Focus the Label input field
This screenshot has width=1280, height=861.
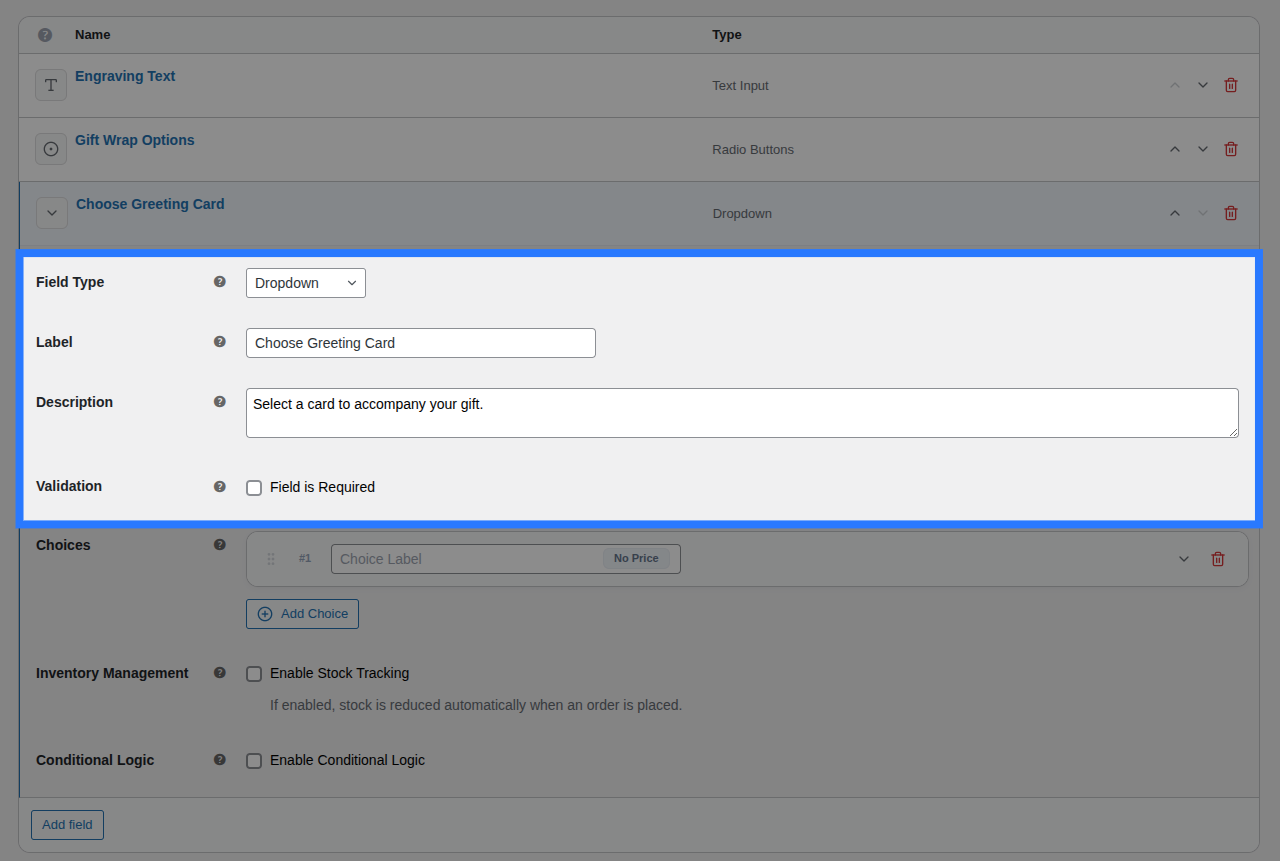coord(421,343)
